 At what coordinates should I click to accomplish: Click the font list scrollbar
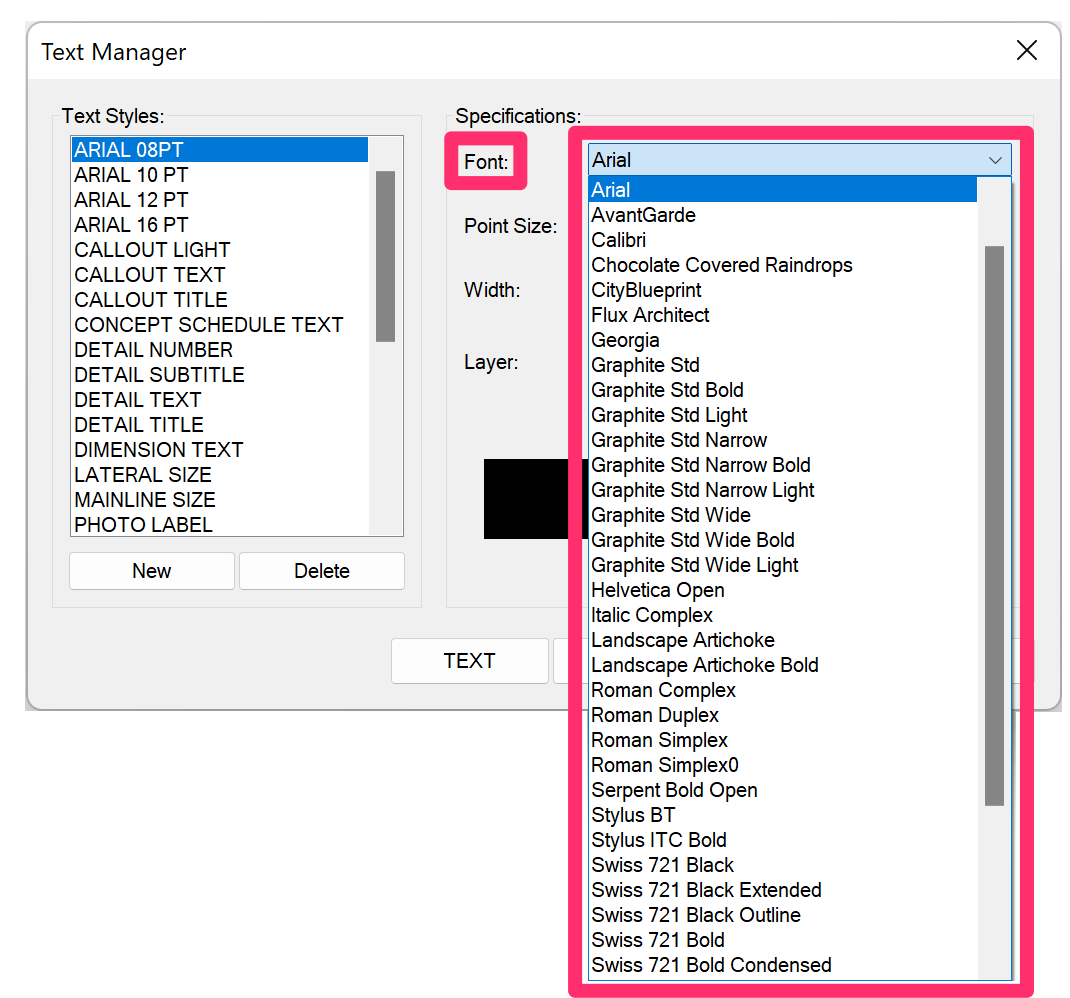(x=994, y=526)
